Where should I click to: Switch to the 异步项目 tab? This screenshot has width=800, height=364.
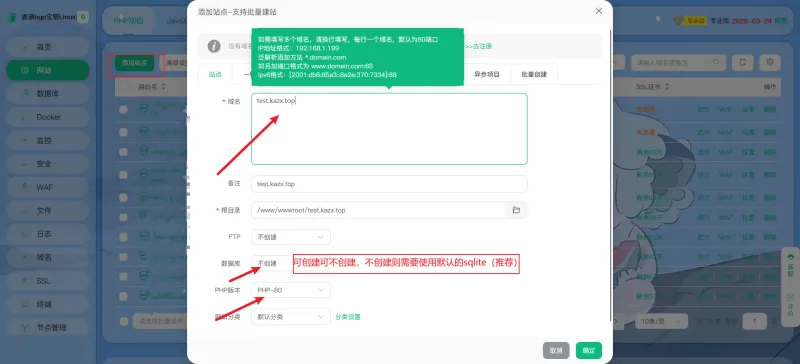coord(487,74)
